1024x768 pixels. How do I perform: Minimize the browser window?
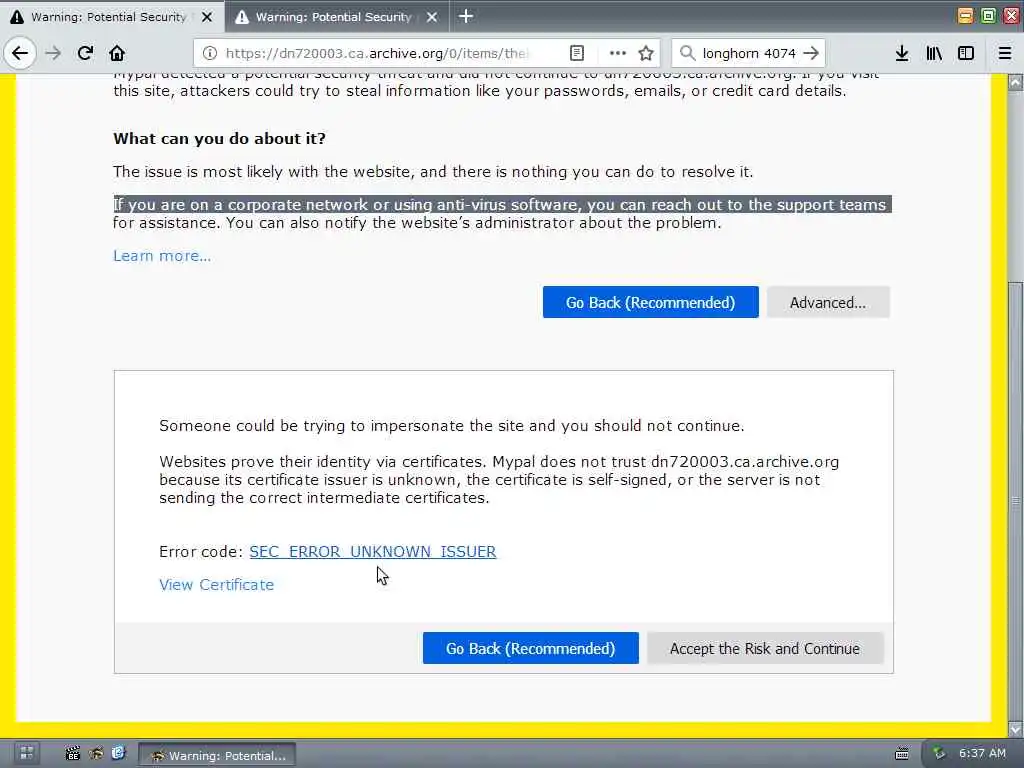click(x=965, y=16)
